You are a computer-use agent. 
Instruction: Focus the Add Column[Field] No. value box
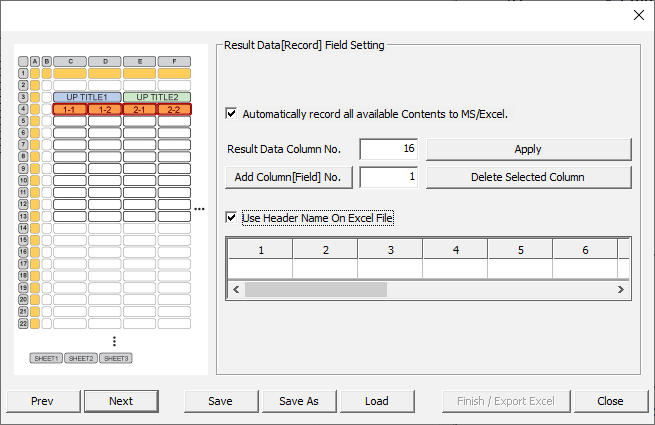(x=388, y=177)
